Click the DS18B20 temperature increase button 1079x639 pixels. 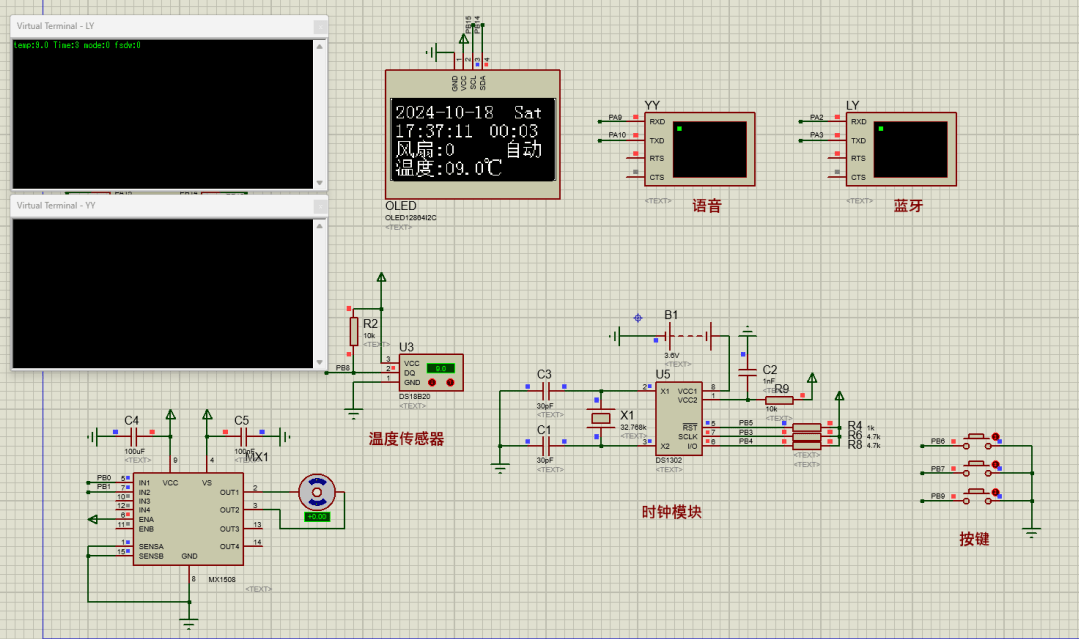(452, 383)
